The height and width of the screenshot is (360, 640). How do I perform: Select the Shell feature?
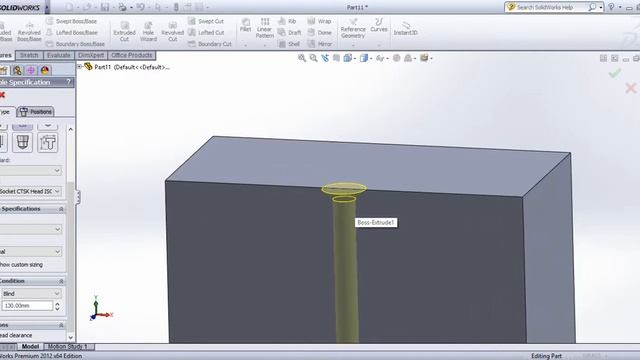pos(289,44)
